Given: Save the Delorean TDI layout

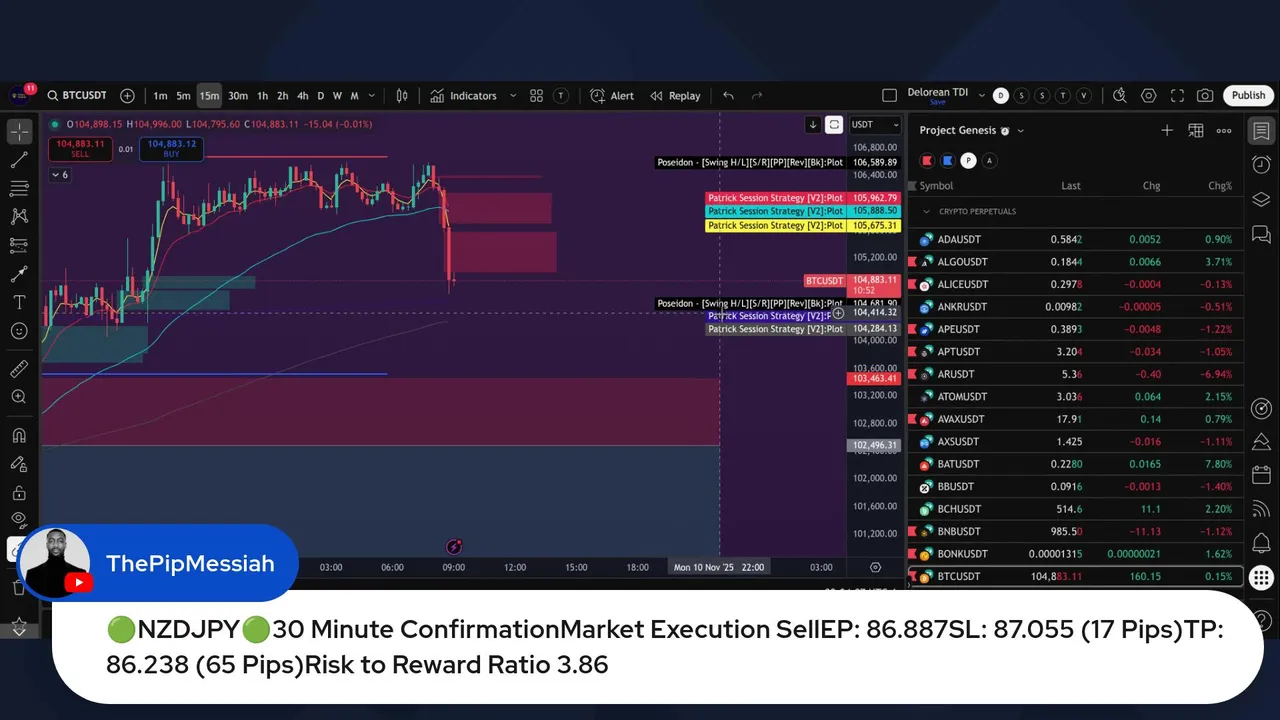Looking at the screenshot, I should point(938,103).
